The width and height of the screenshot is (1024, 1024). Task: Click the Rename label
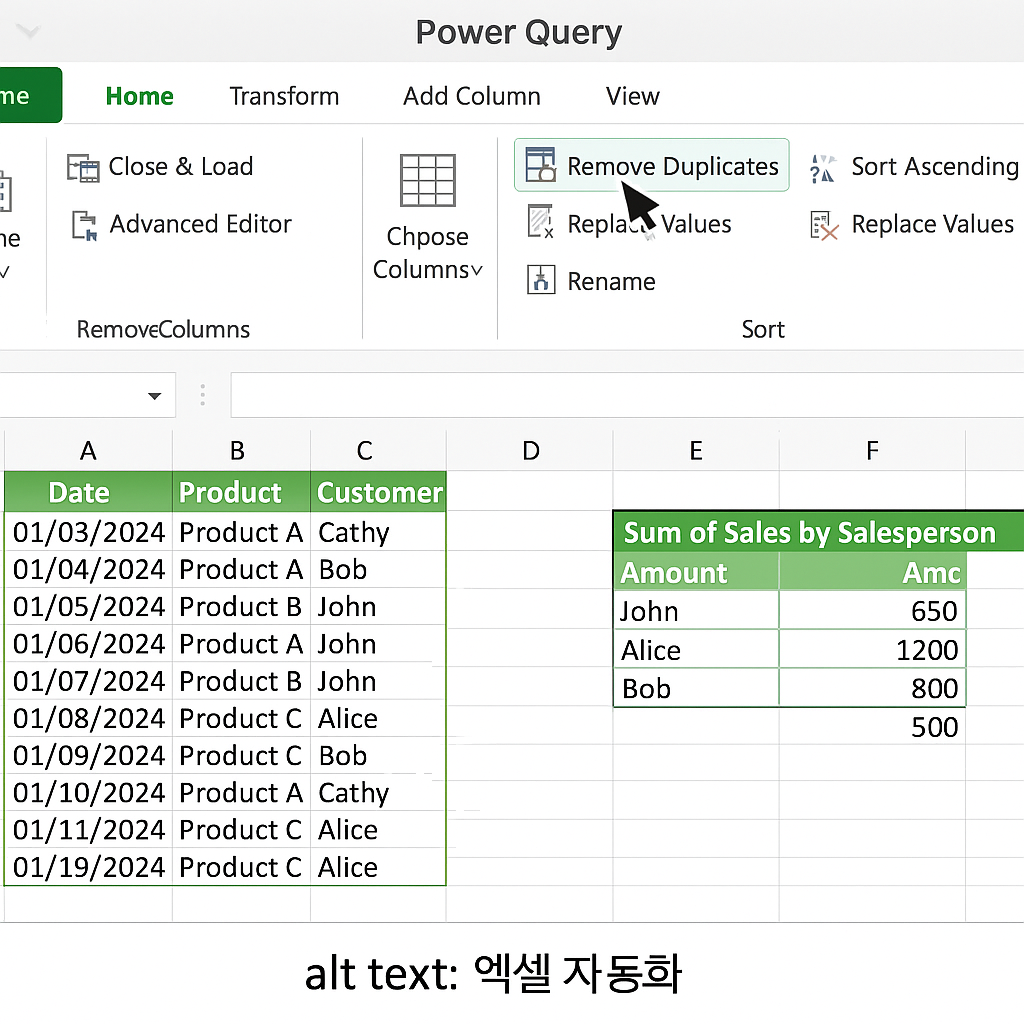click(x=611, y=281)
